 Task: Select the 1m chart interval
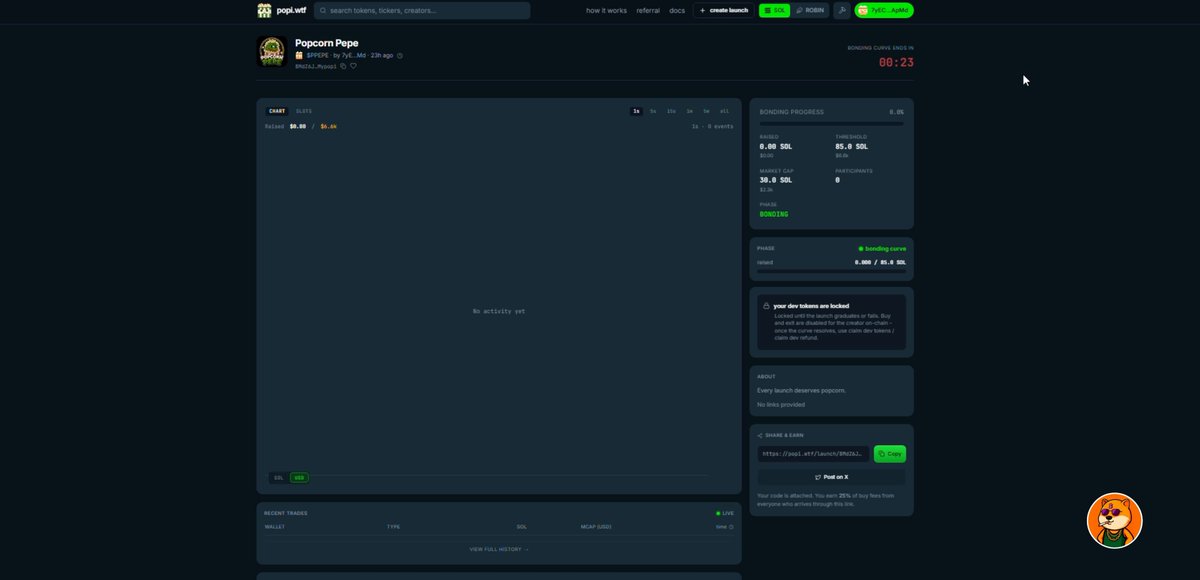[689, 111]
